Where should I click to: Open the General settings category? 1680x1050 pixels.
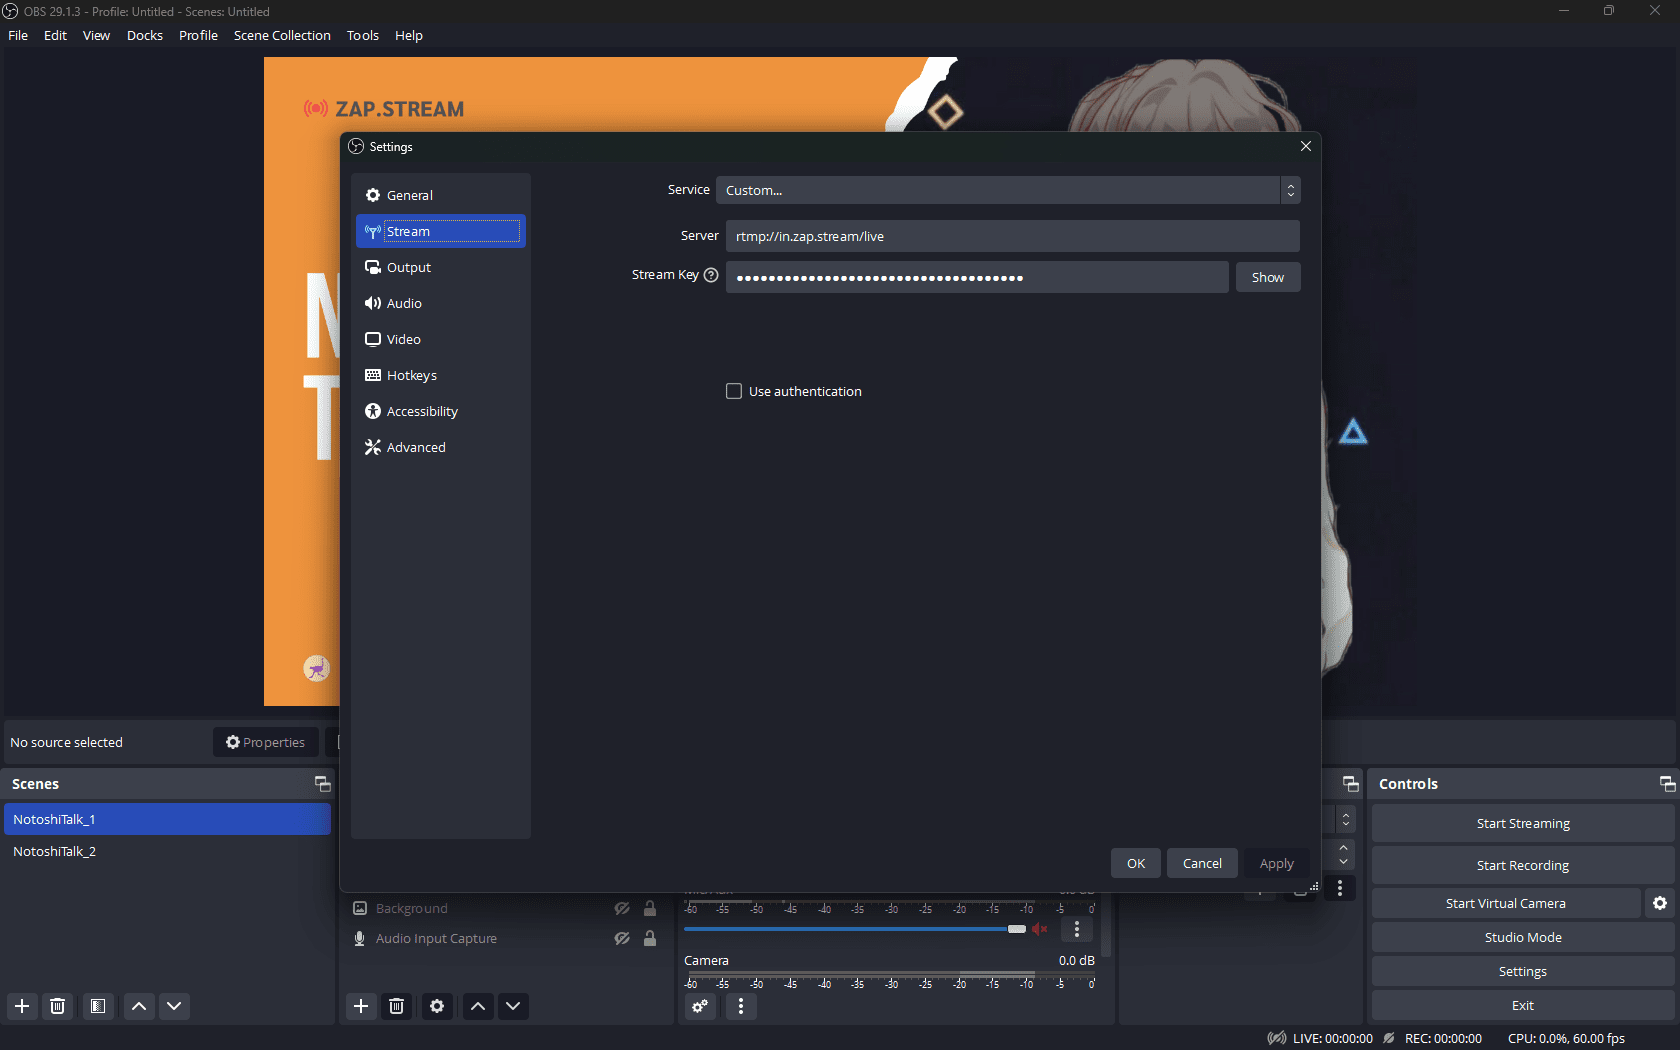coord(440,195)
